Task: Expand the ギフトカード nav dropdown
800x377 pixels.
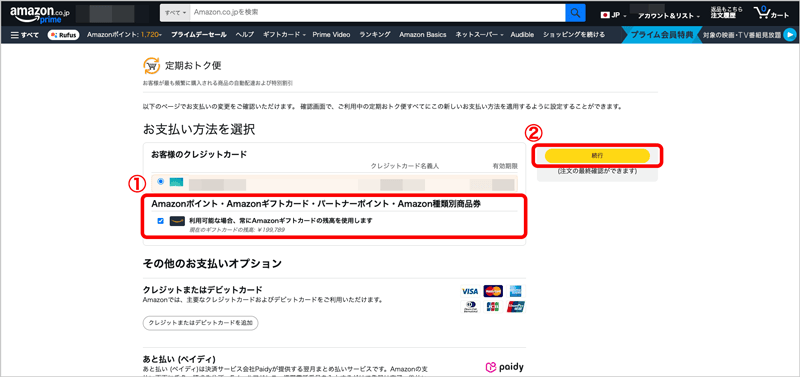Action: [x=284, y=35]
